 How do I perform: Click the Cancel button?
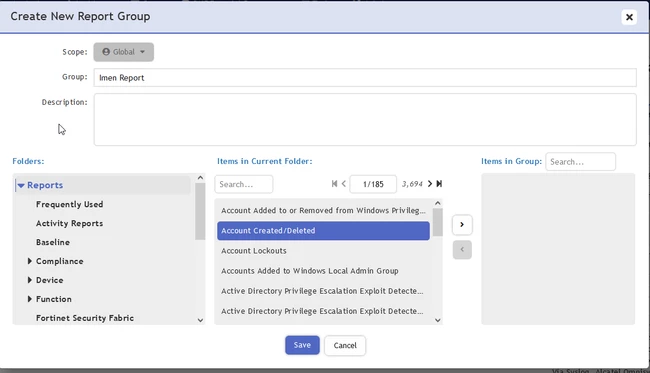(345, 345)
